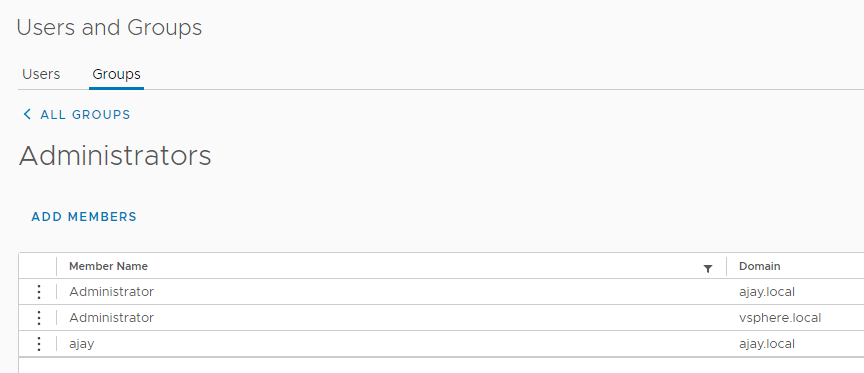Click the divider between Member Name and Domain
This screenshot has width=864, height=373.
(x=726, y=266)
